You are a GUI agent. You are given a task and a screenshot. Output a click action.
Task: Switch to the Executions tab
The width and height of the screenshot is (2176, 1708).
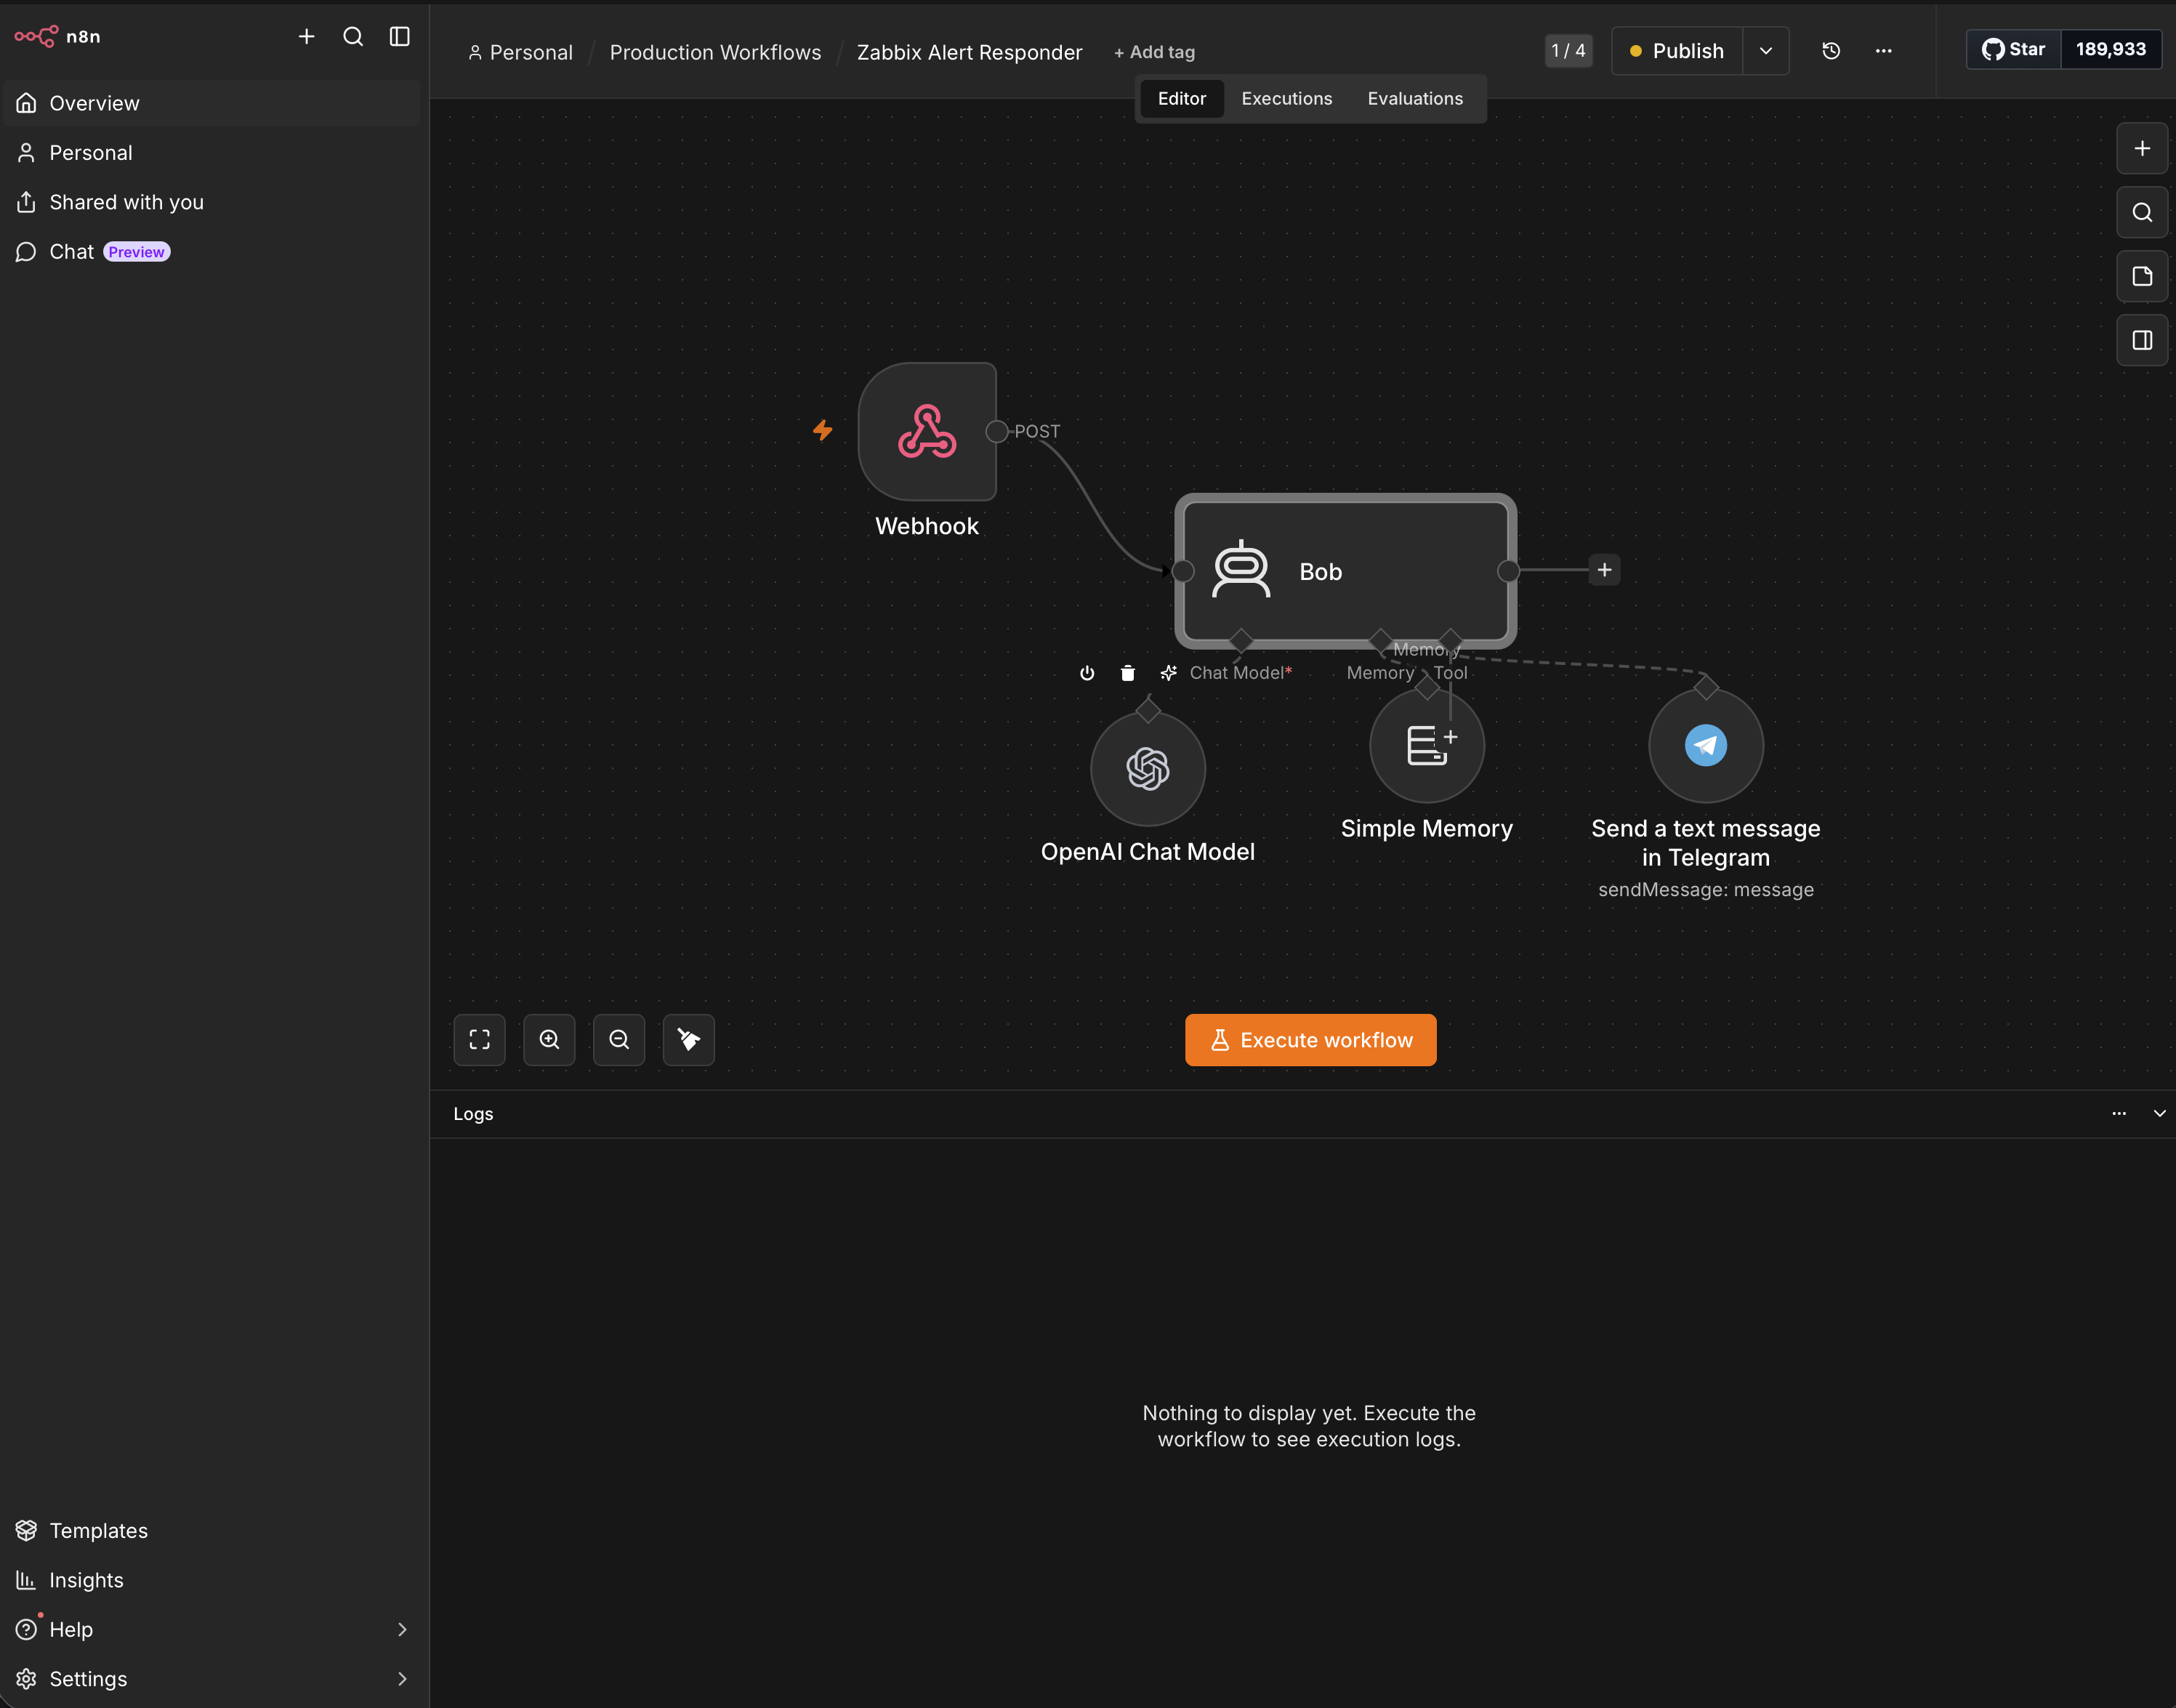coord(1286,99)
